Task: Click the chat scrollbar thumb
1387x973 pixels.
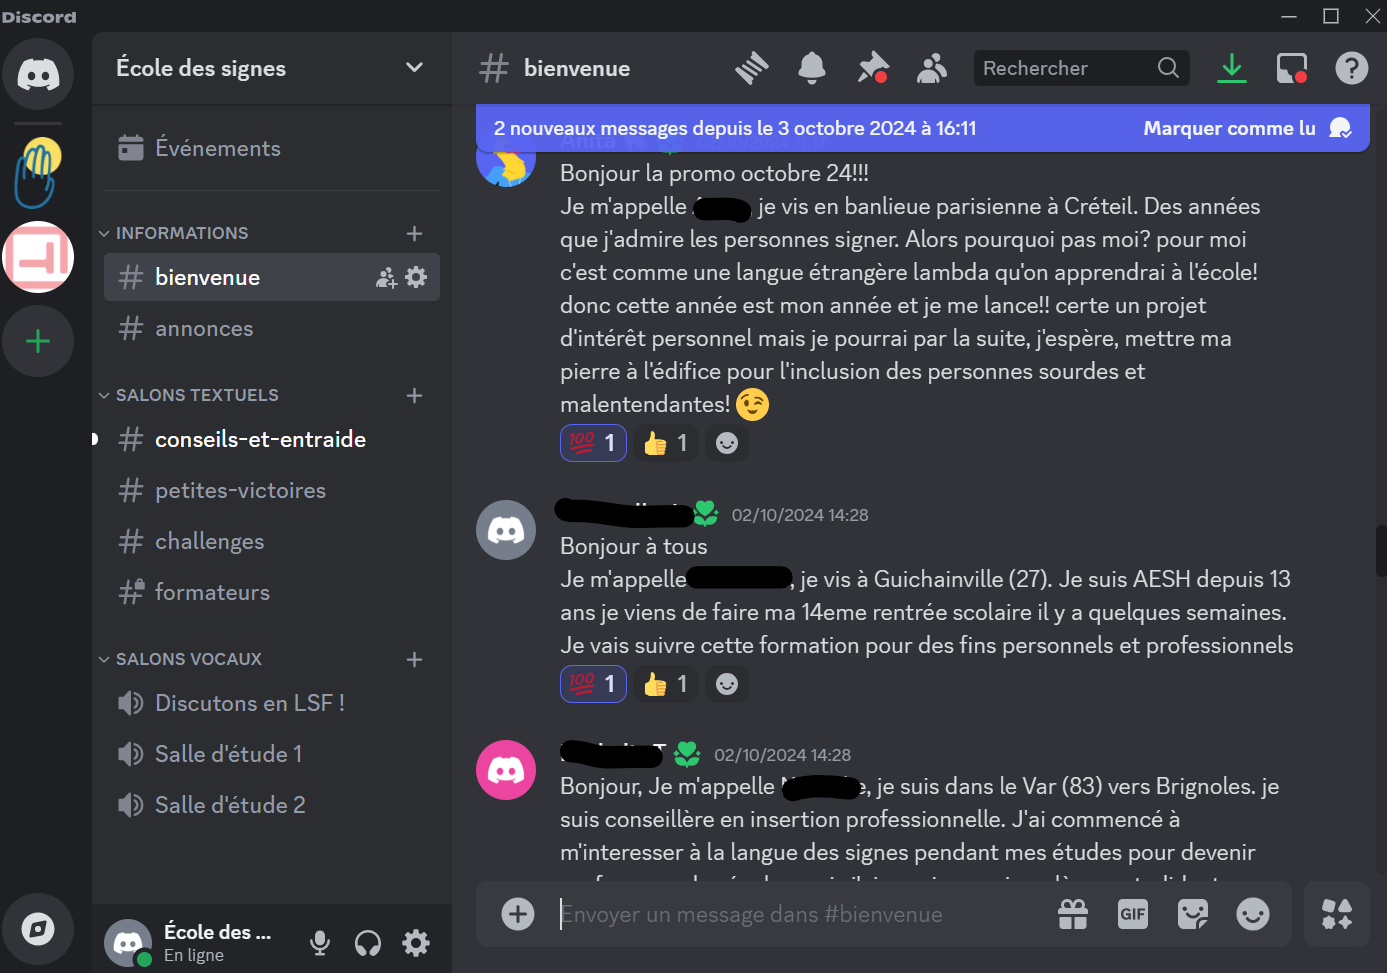Action: click(x=1381, y=551)
